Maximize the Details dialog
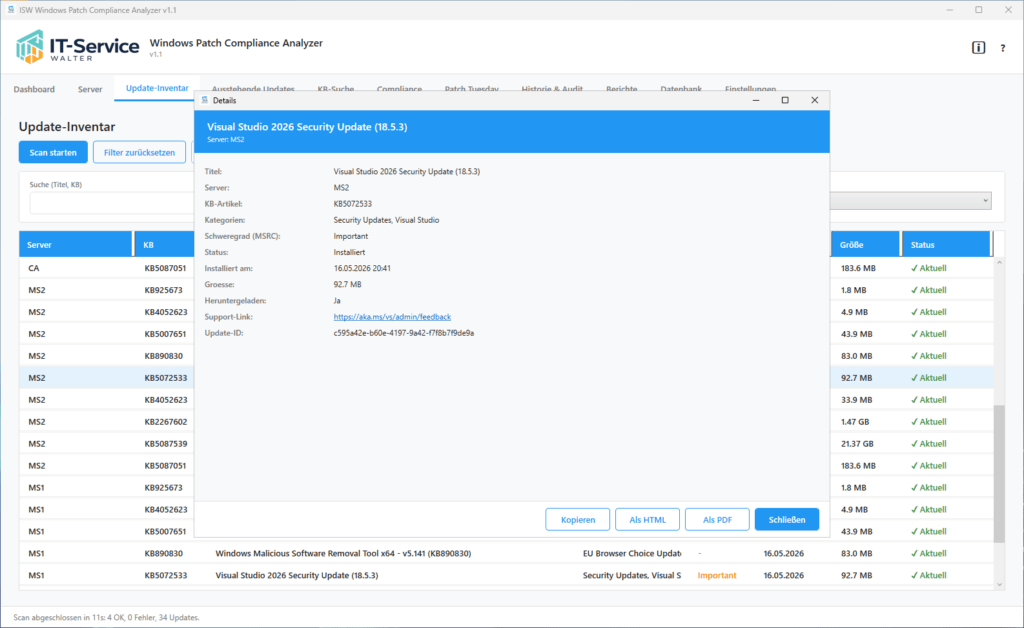The height and width of the screenshot is (628, 1024). (x=785, y=100)
